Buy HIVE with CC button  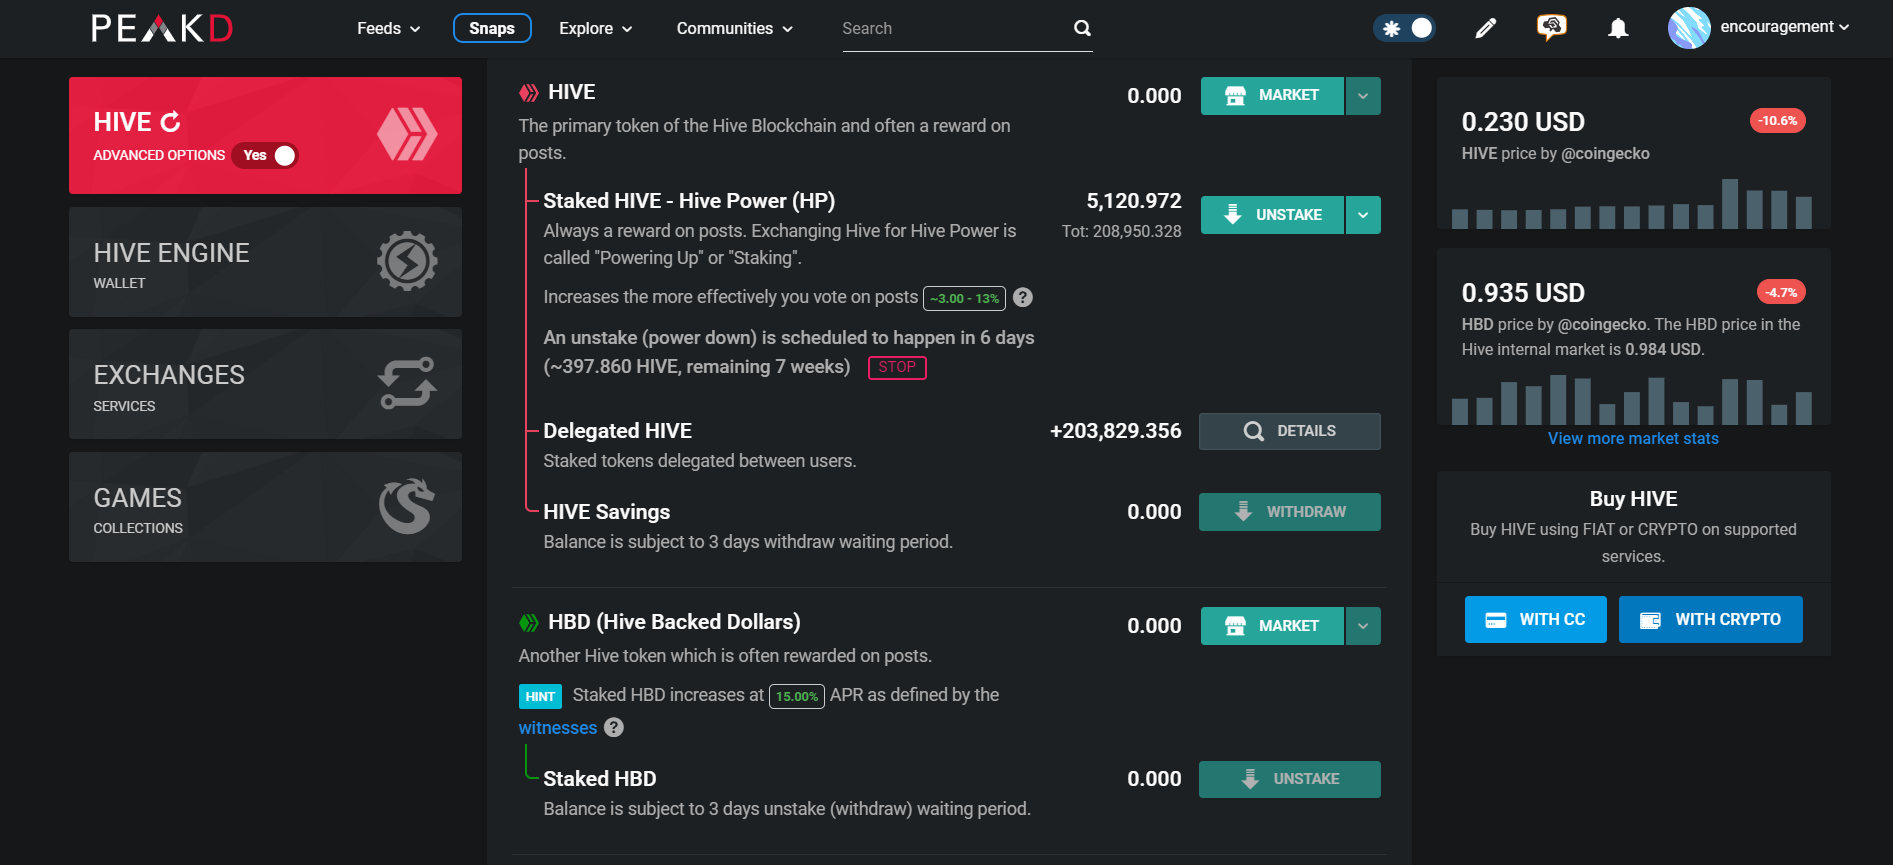[1536, 620]
